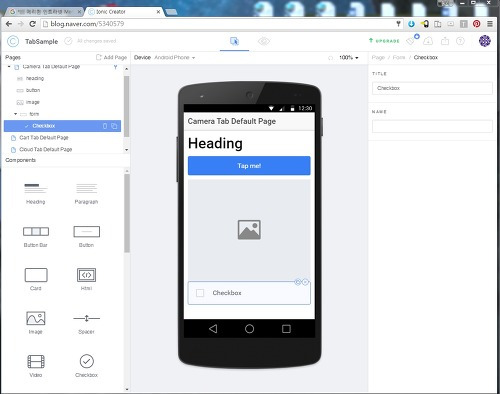Screen dimensions: 500x394
Task: Open the help question mark icon
Action: [x=460, y=41]
